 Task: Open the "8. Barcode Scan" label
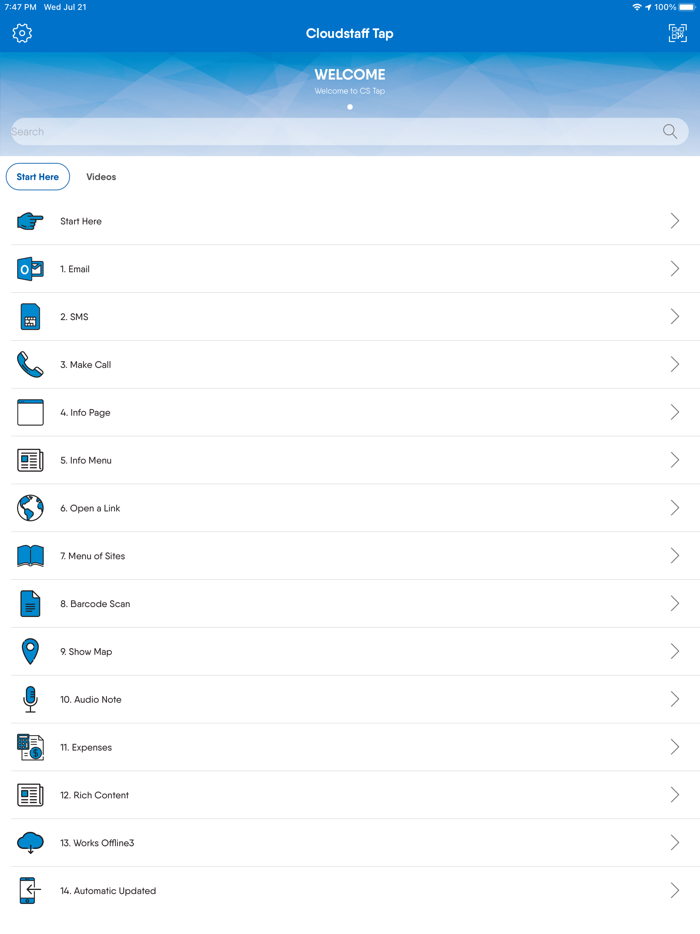(x=95, y=603)
